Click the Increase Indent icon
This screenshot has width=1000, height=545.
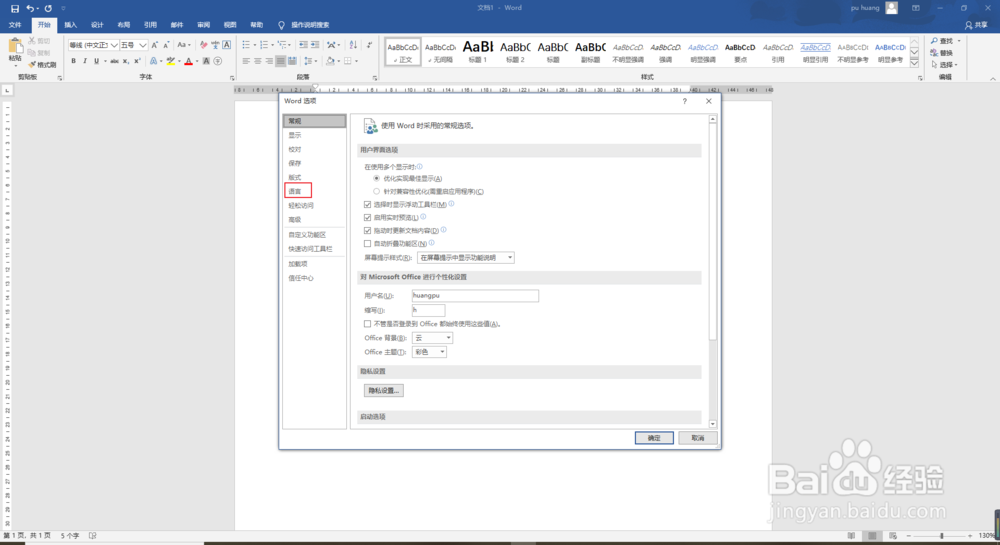(315, 45)
